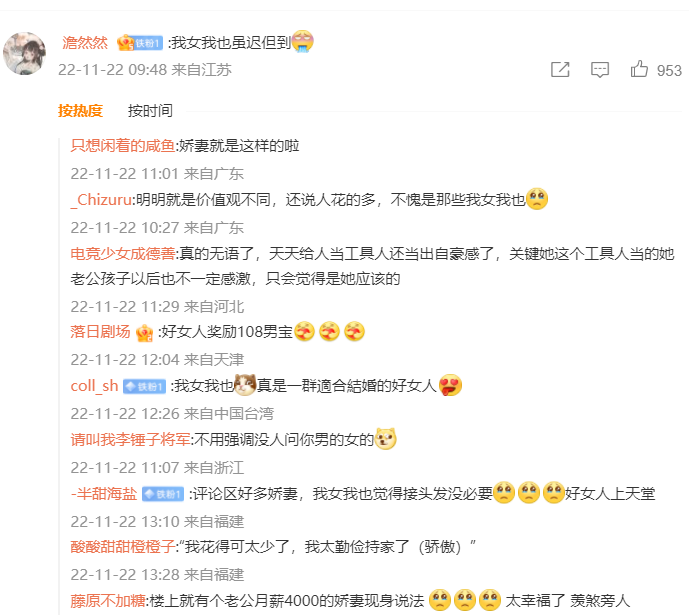Click the 铁粉1 badge beside 澹然然
The image size is (689, 615).
tap(148, 43)
